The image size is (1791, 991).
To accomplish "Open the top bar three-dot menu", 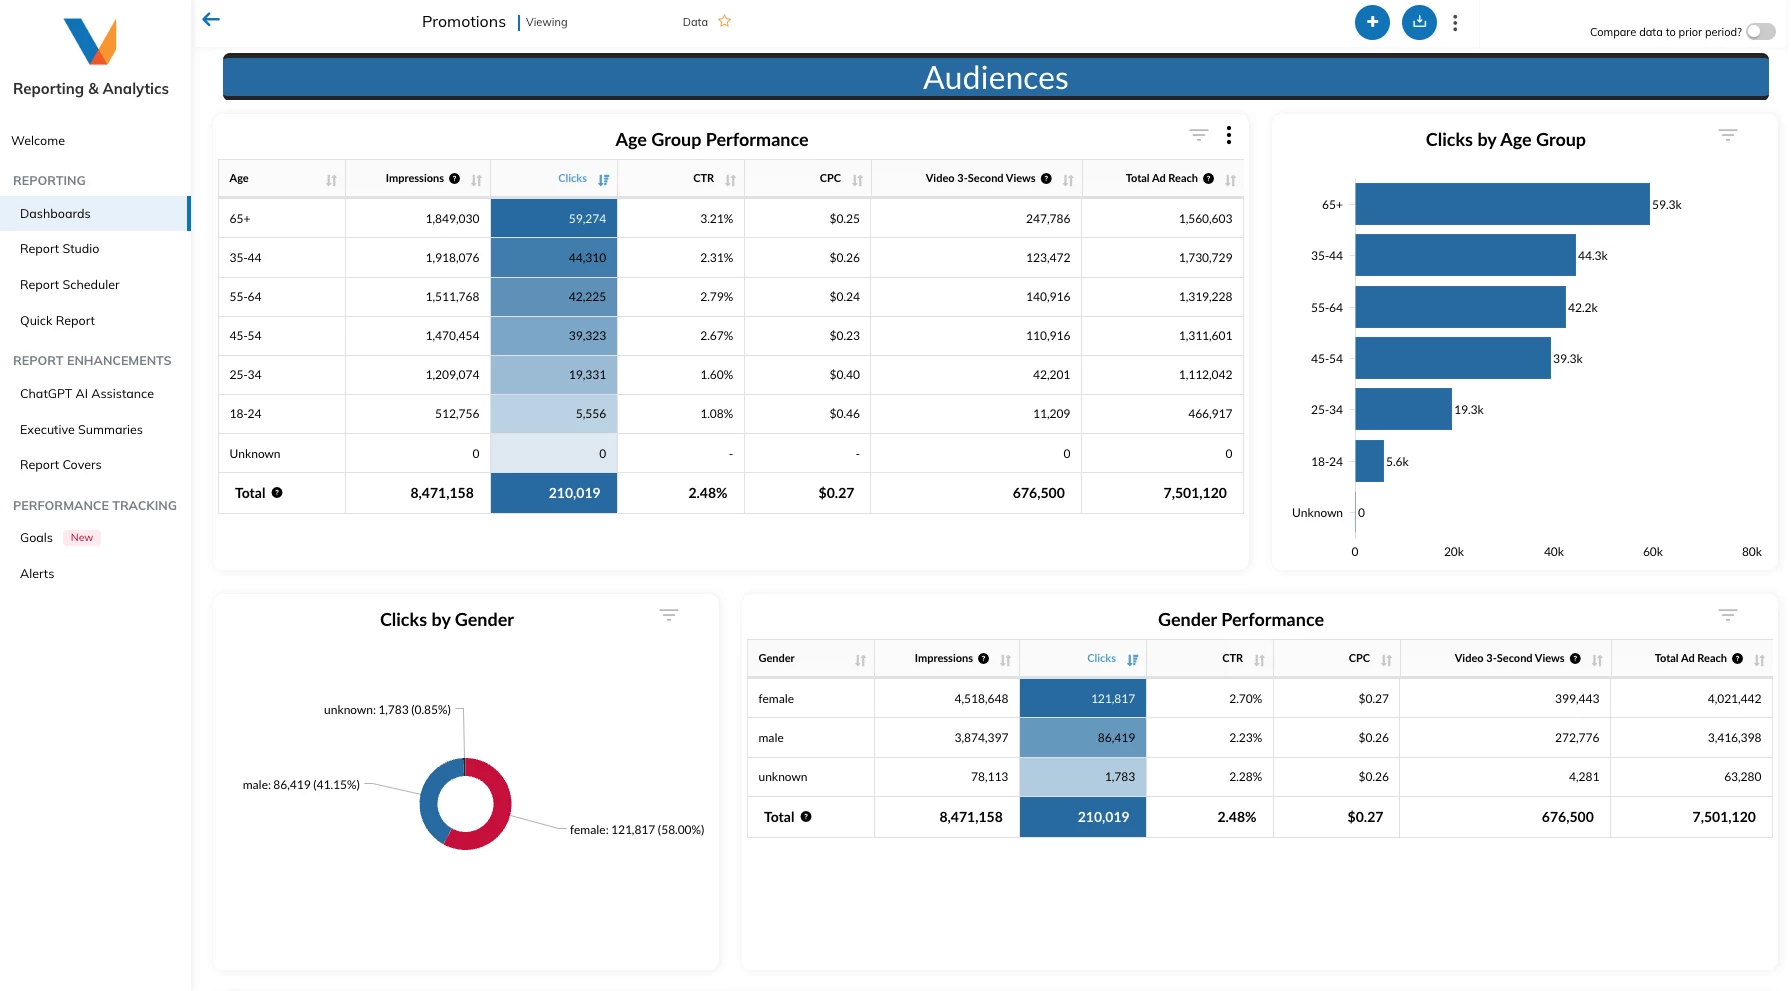I will pyautogui.click(x=1455, y=23).
